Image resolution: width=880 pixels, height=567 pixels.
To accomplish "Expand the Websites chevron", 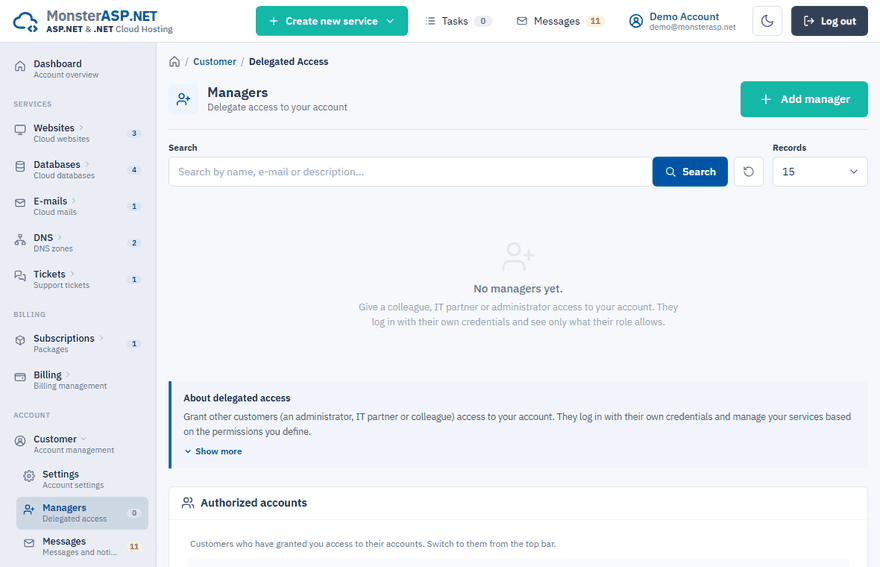I will [81, 127].
